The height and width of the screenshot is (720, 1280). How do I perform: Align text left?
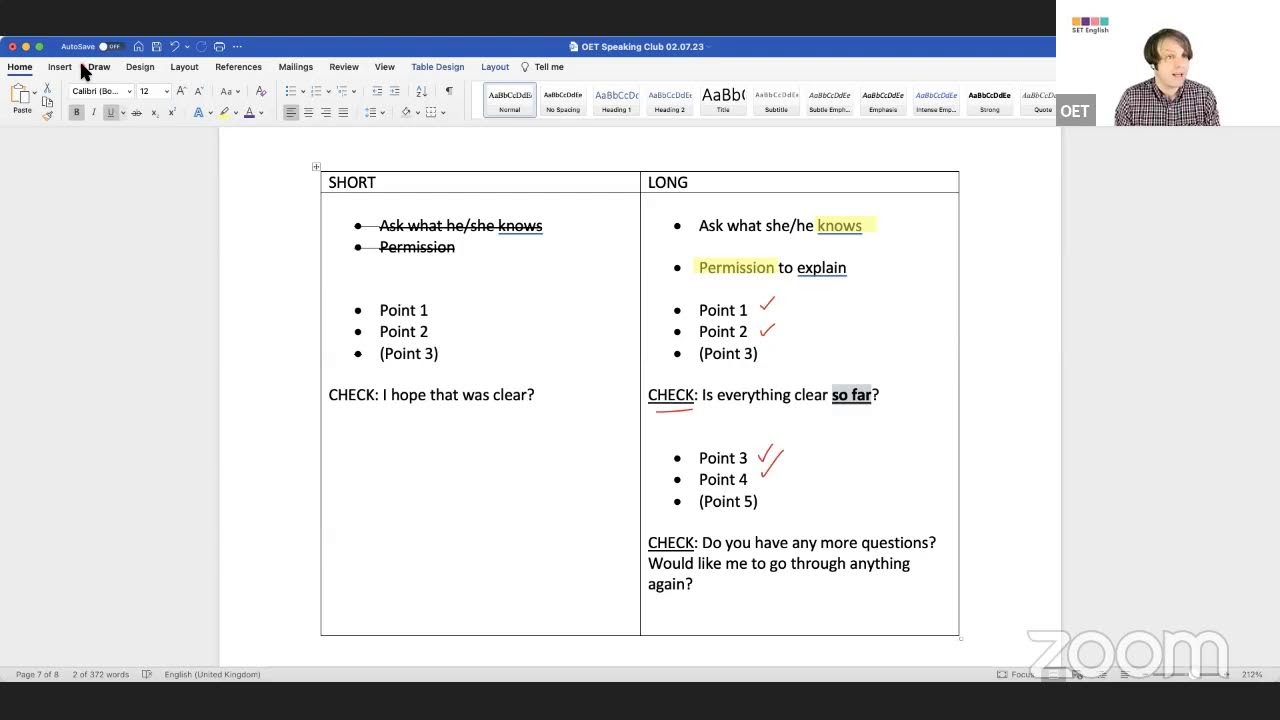(x=291, y=113)
